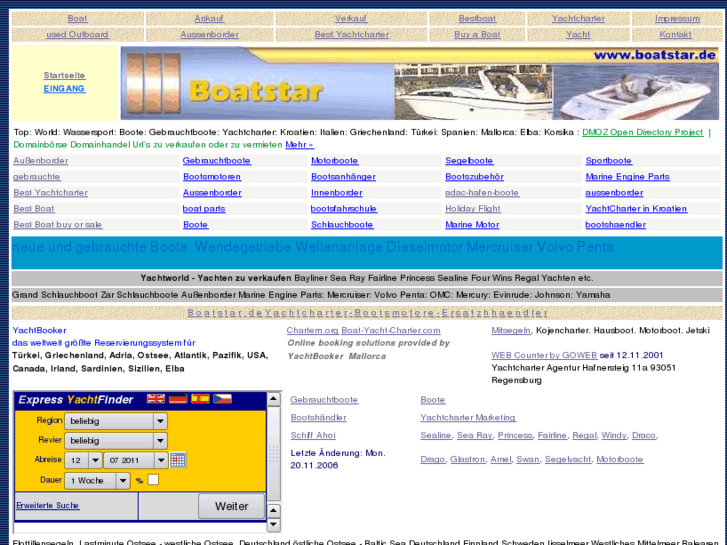
Task: Open the Marine Motor link
Action: [x=472, y=224]
